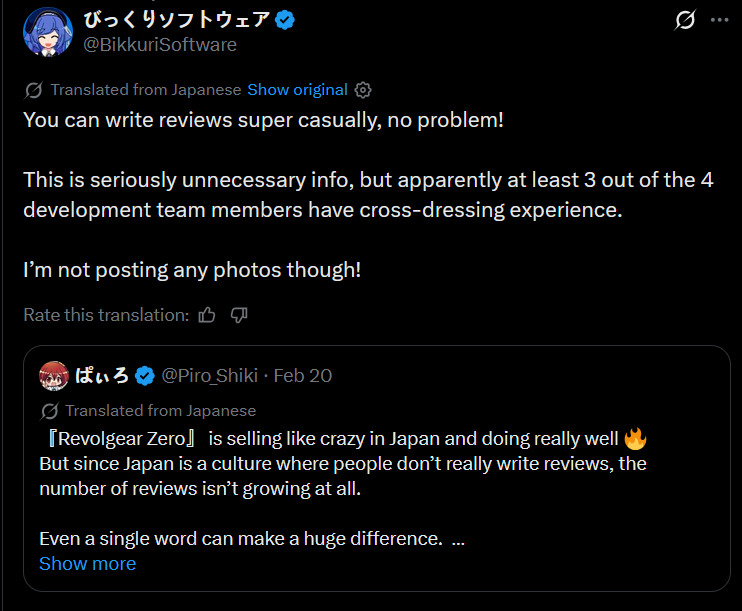Open Grok actions icon at top right

685,21
